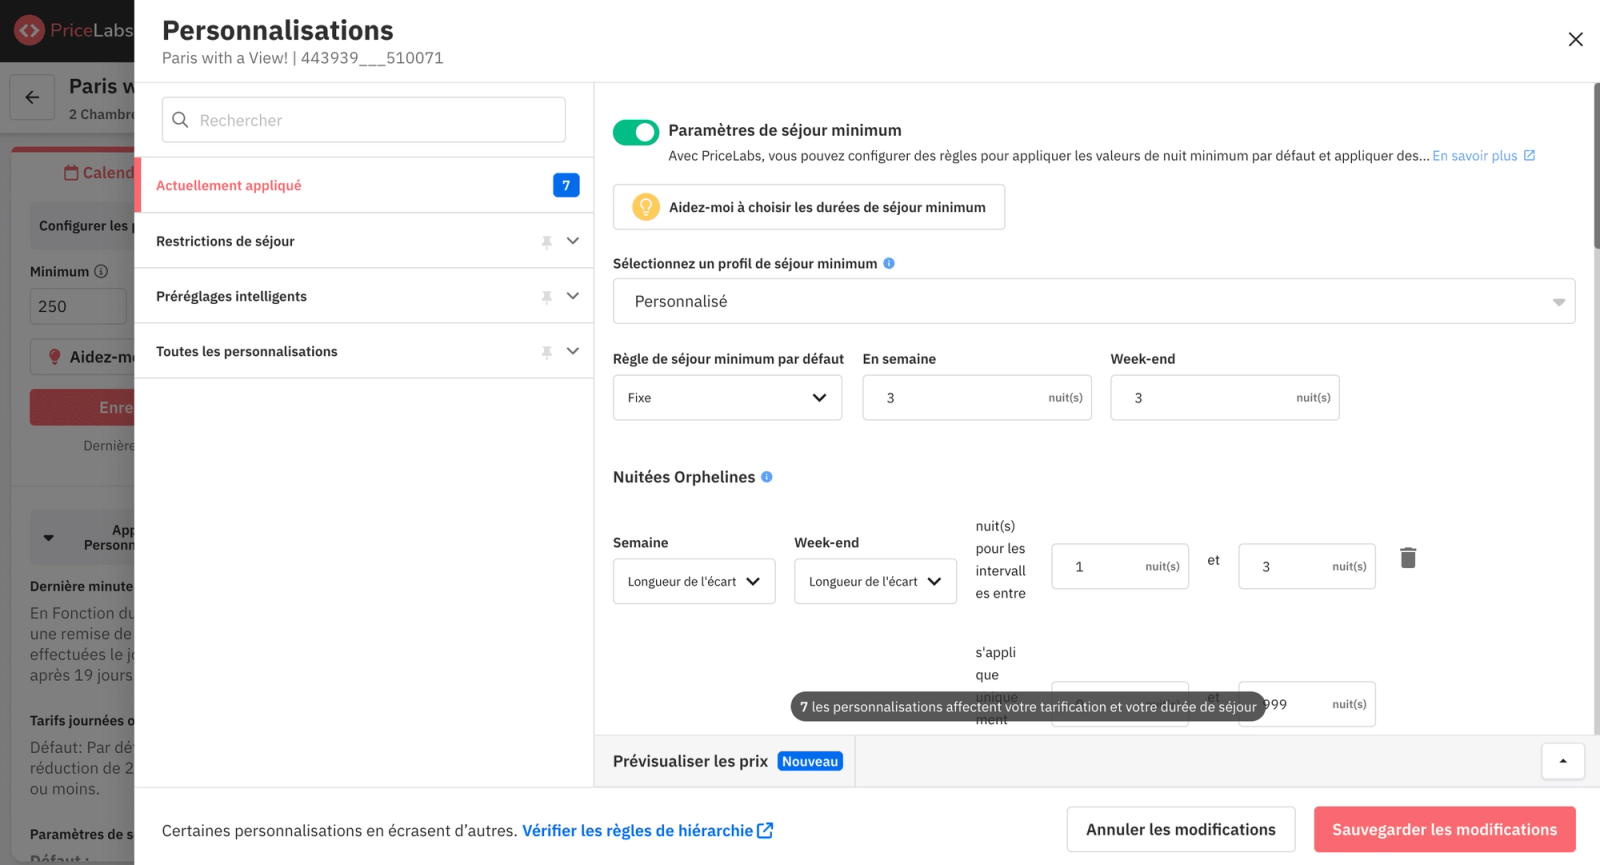
Task: Expand Toutes les personnalisations chevron
Action: pyautogui.click(x=573, y=351)
